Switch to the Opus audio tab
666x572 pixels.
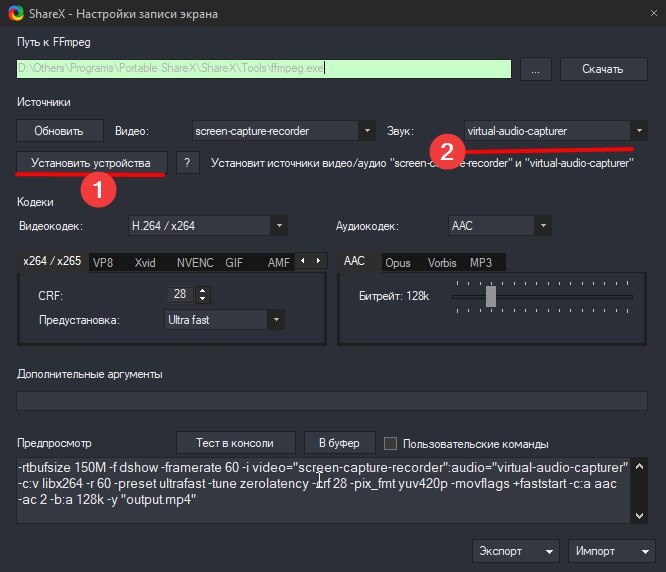tap(398, 262)
